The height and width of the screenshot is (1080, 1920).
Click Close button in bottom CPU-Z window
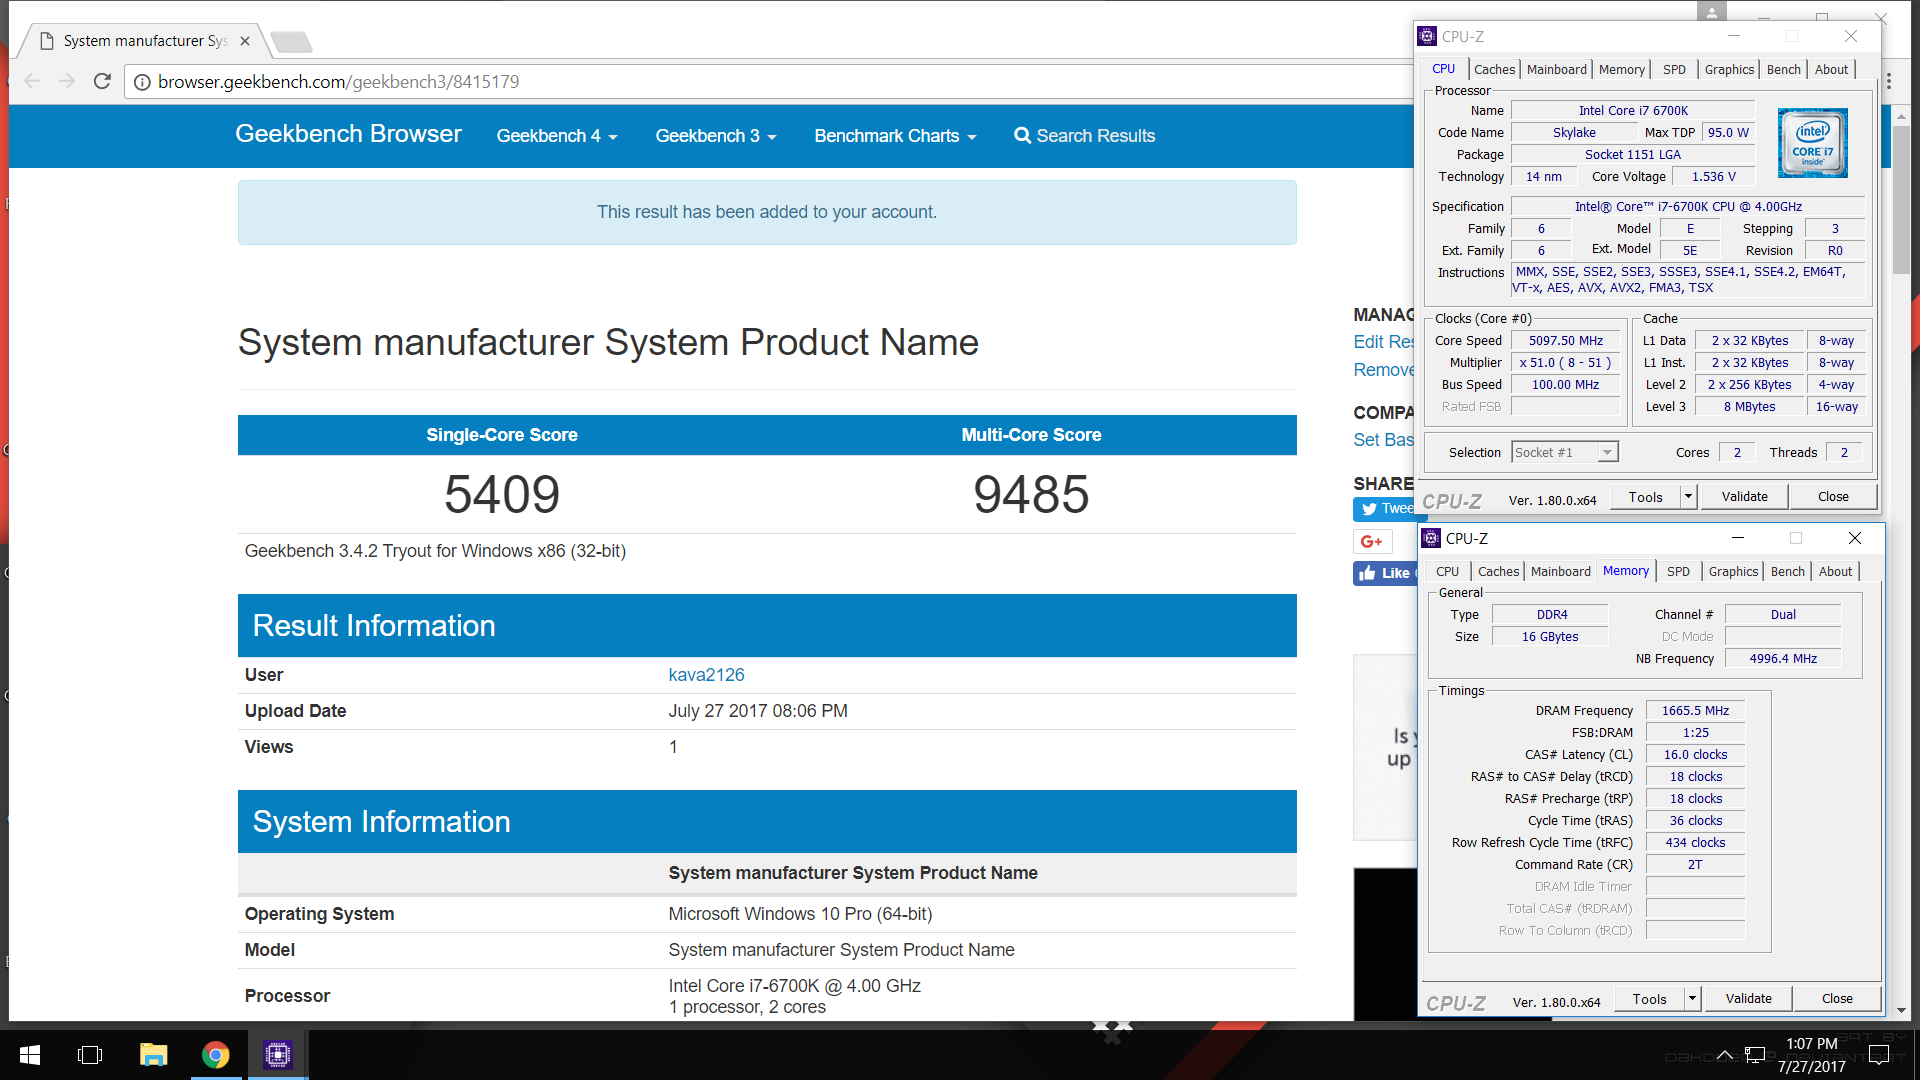(1837, 998)
